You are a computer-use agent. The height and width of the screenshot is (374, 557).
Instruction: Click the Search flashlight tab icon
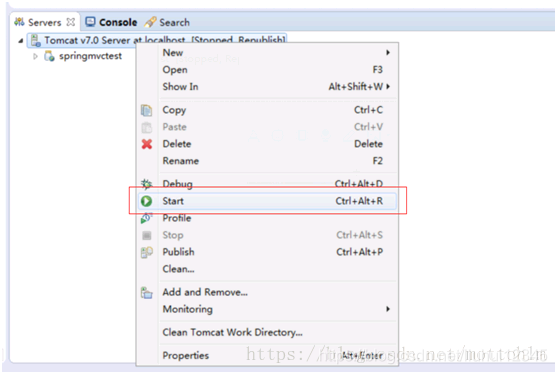150,22
